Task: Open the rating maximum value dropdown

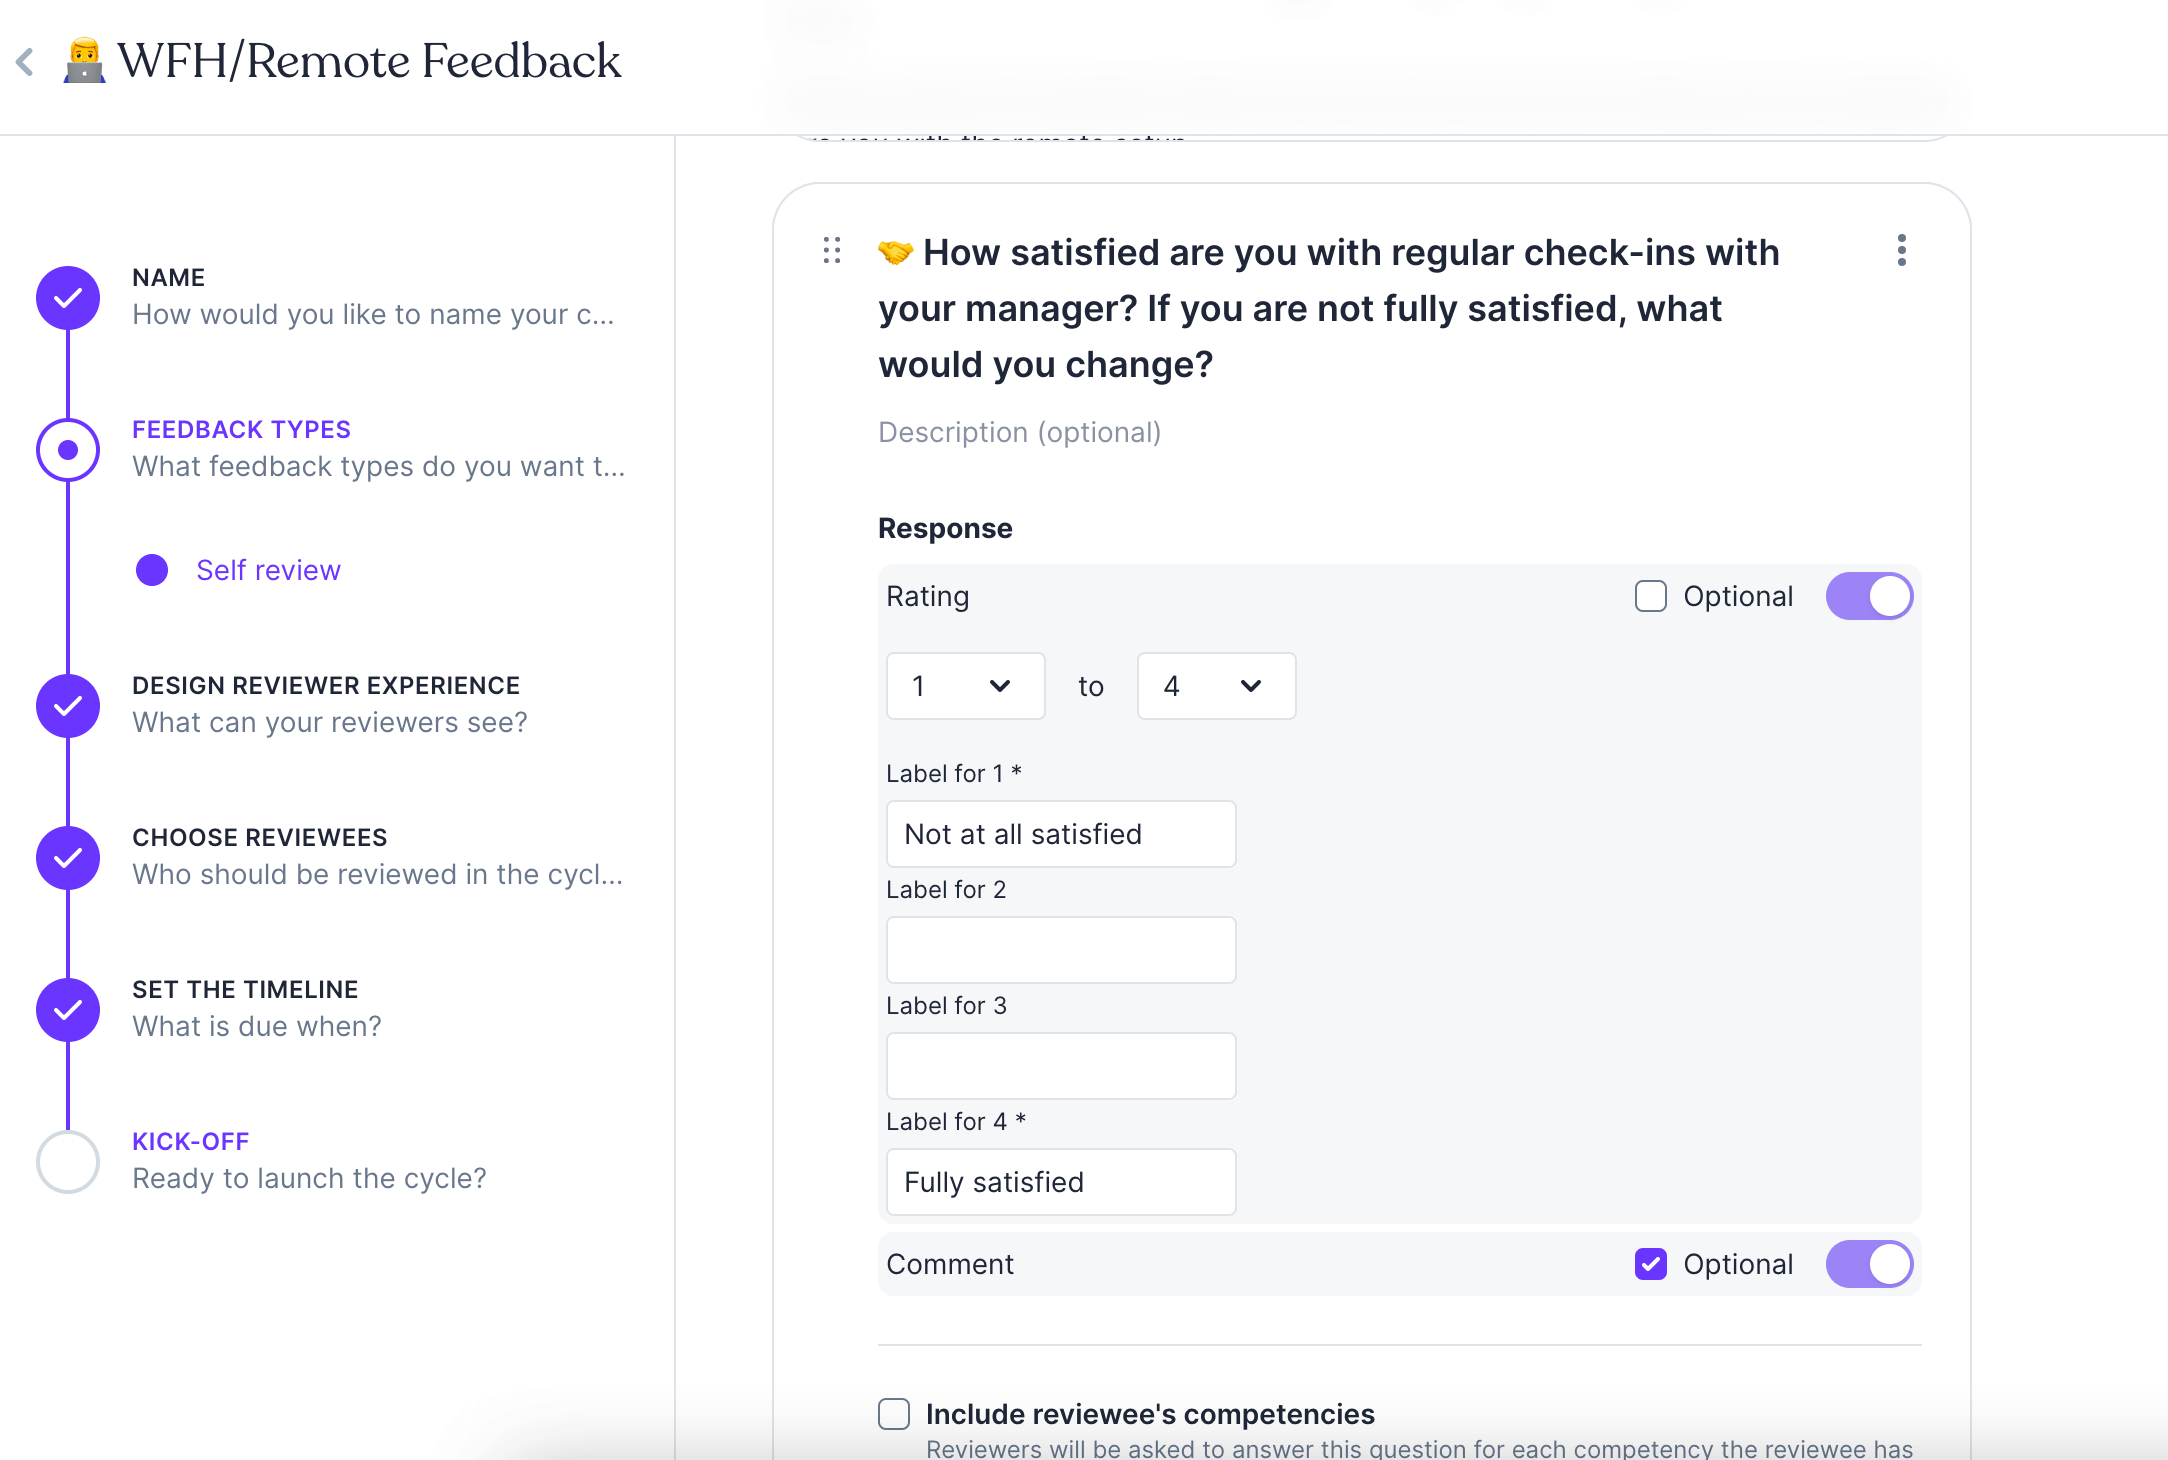Action: click(1216, 686)
